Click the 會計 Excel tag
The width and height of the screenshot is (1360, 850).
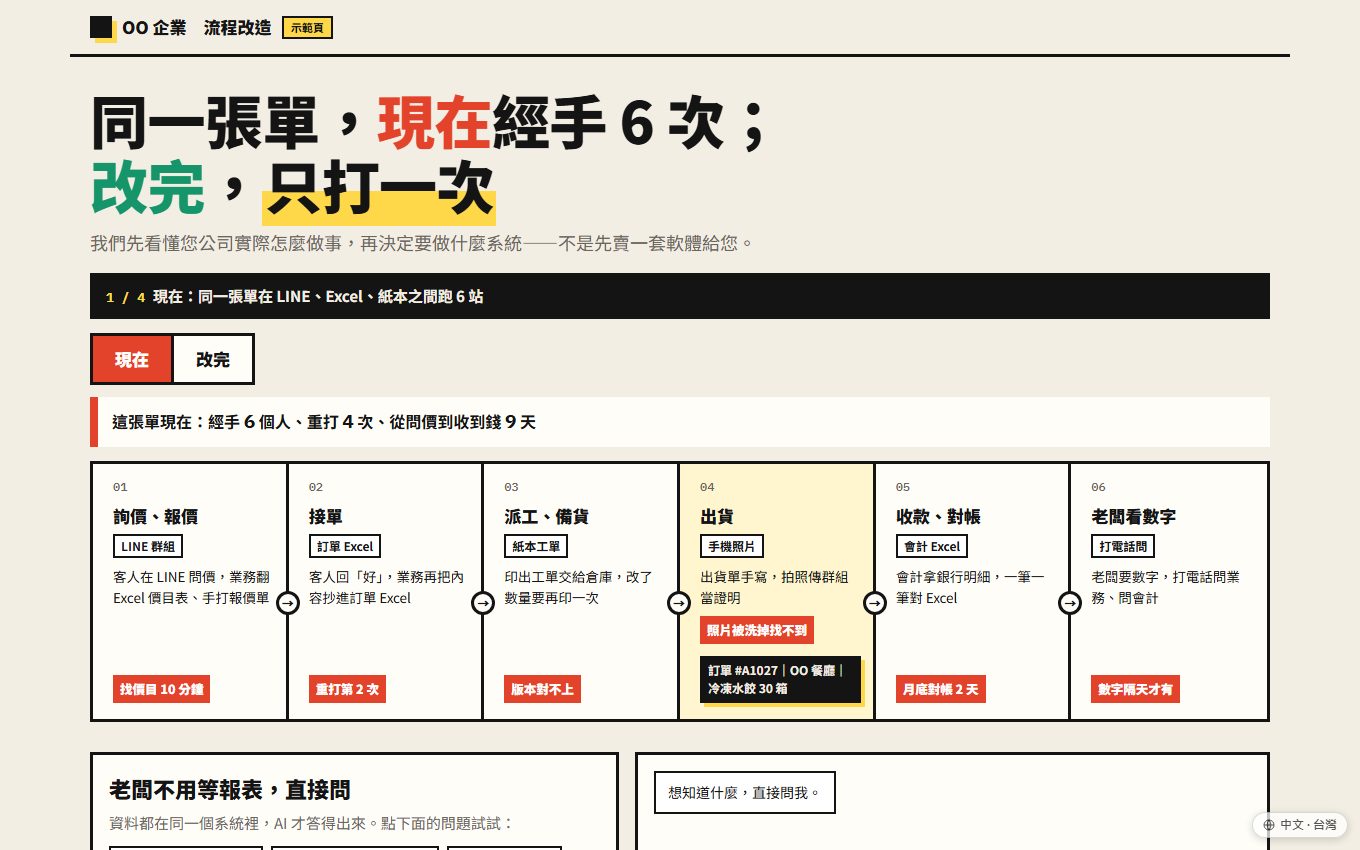click(x=932, y=546)
